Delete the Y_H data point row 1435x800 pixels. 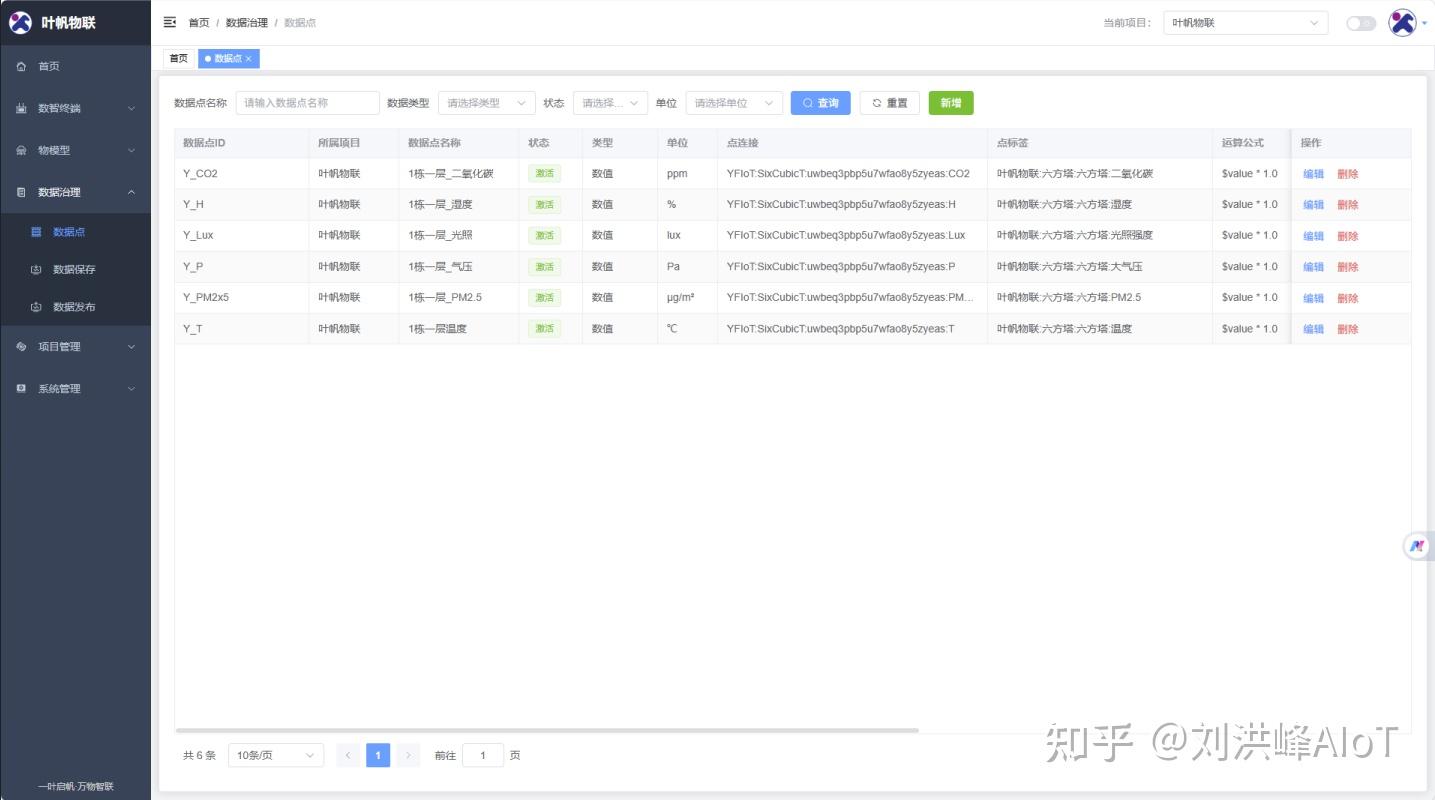tap(1348, 205)
